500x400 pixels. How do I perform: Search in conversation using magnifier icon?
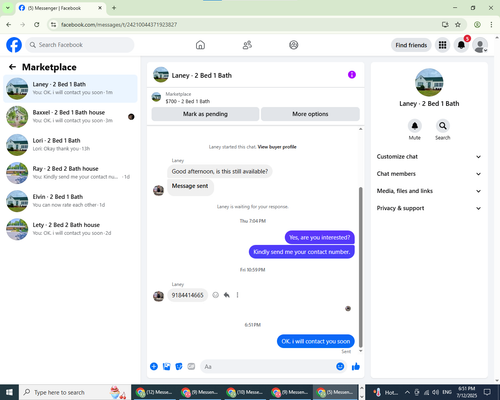tap(442, 126)
